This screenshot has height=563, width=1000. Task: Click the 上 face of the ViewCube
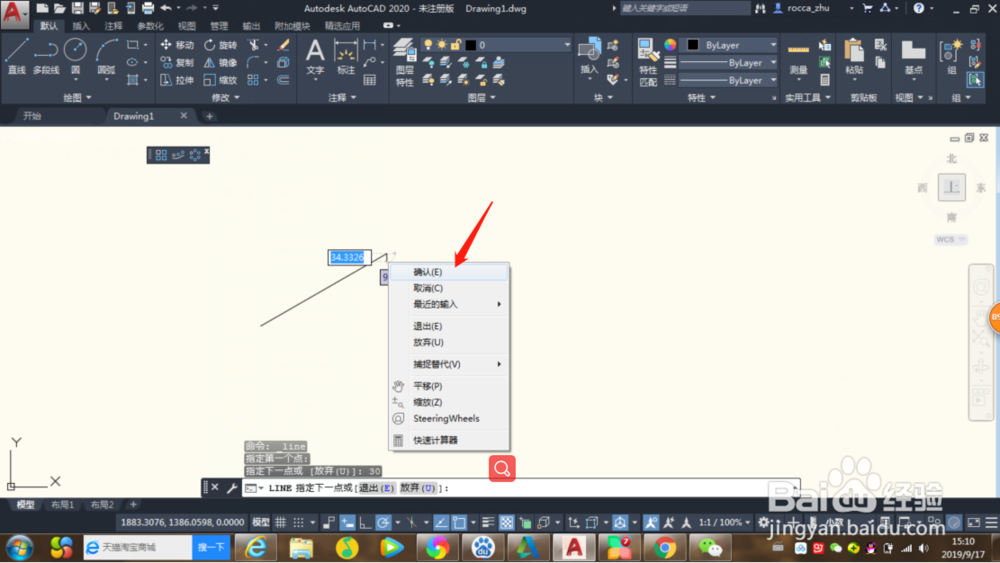[x=952, y=187]
